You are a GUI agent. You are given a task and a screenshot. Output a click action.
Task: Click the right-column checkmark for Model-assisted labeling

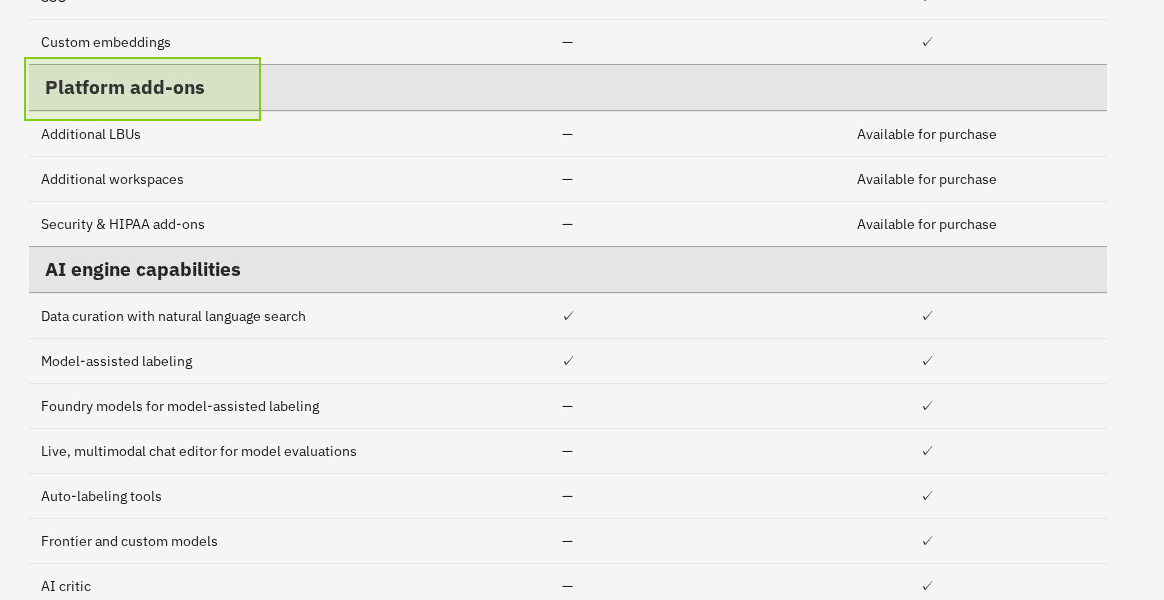927,361
